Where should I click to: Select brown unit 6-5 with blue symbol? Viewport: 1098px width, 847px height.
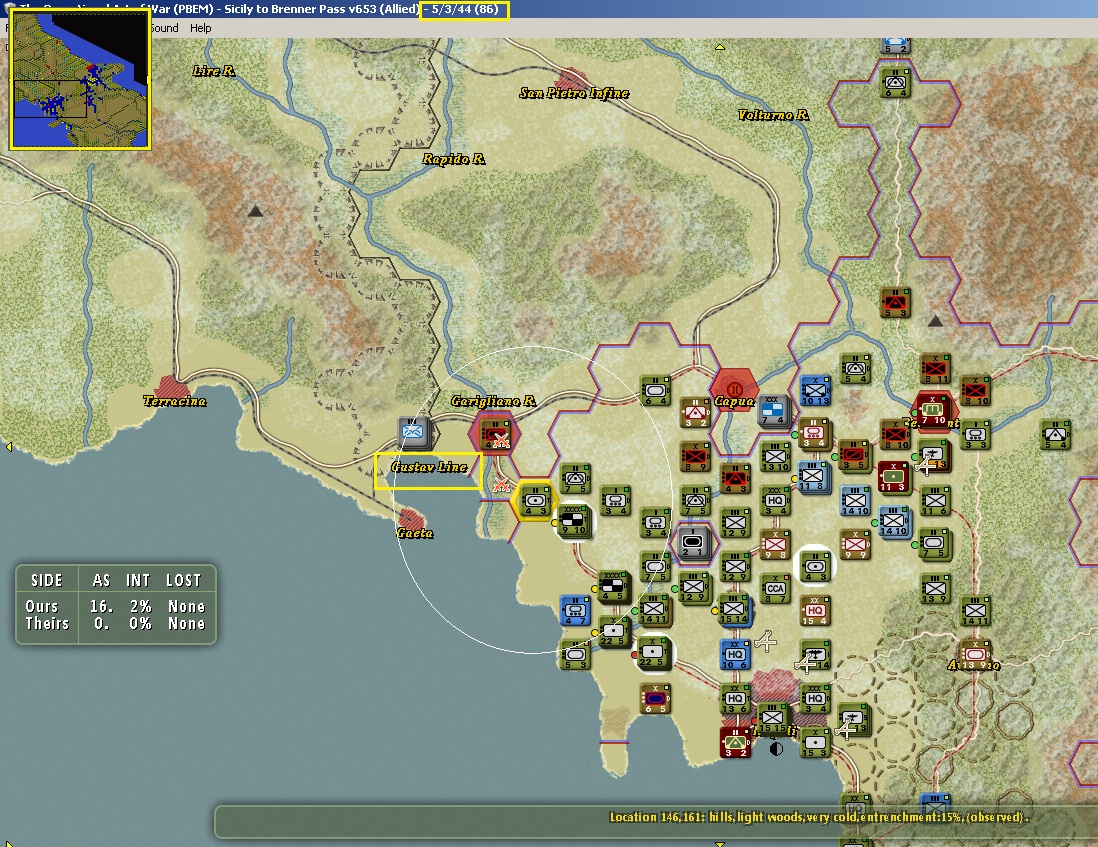tap(655, 699)
